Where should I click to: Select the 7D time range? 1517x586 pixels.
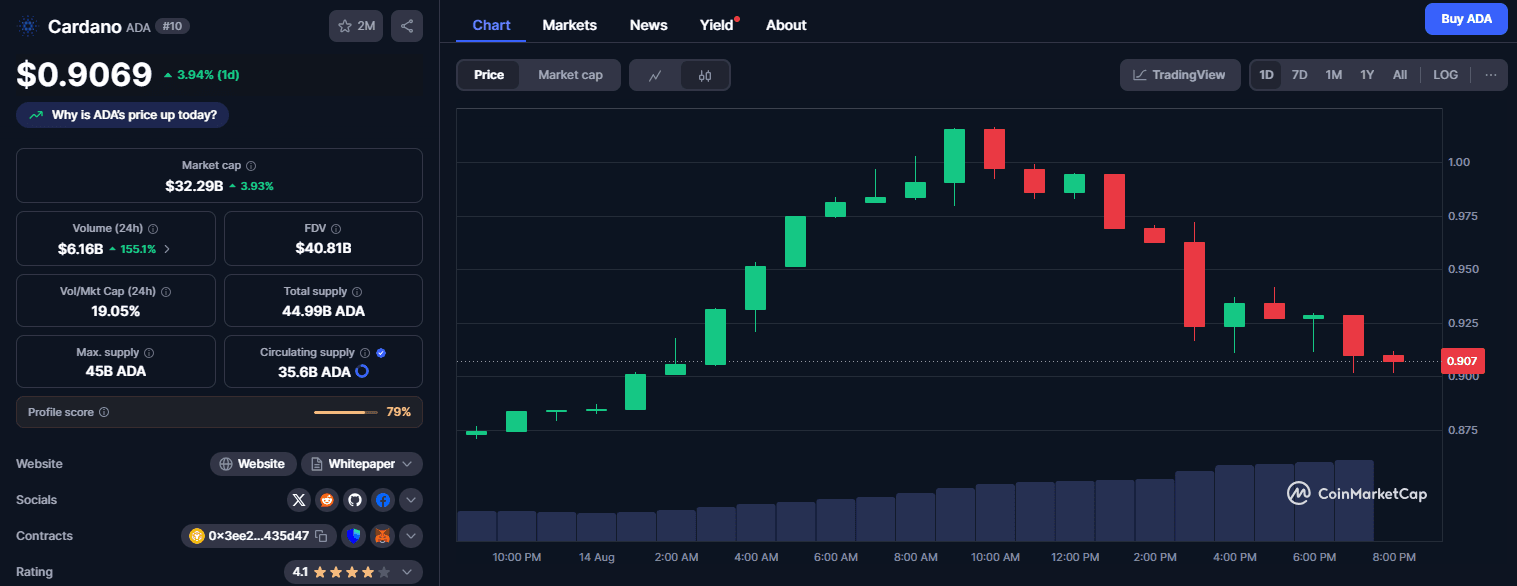(x=1300, y=75)
